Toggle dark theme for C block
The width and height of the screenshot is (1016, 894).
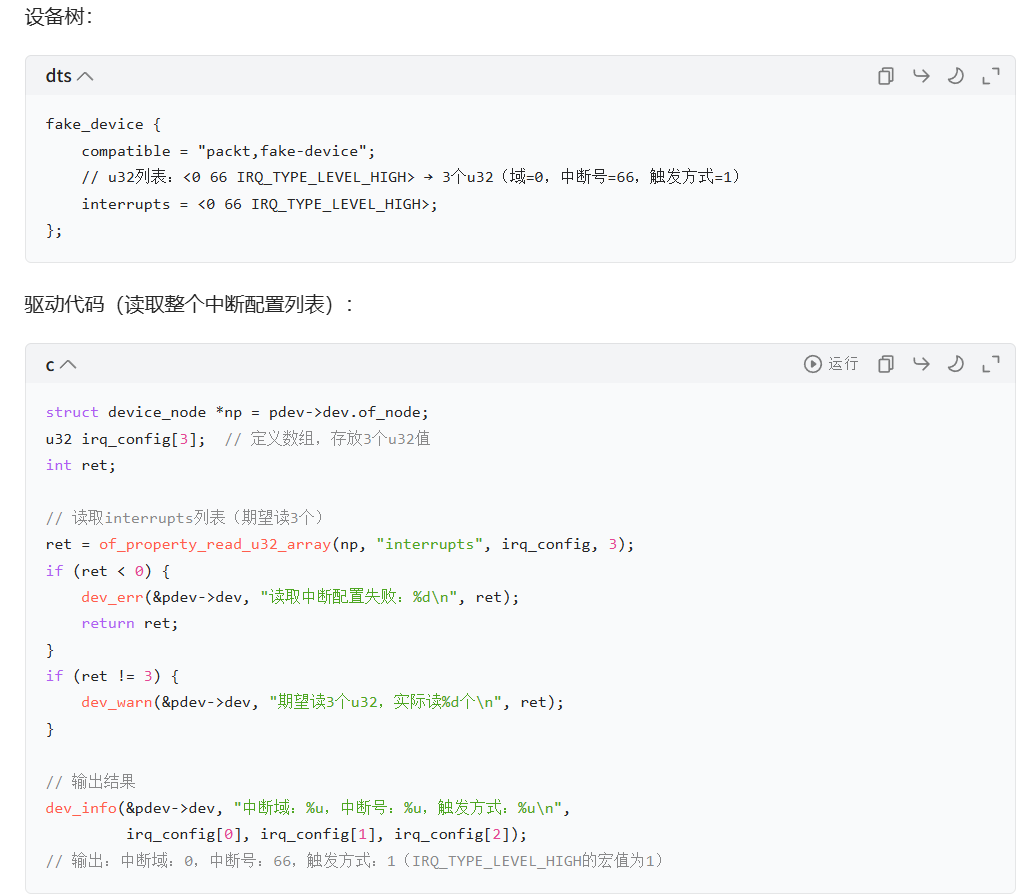[956, 364]
